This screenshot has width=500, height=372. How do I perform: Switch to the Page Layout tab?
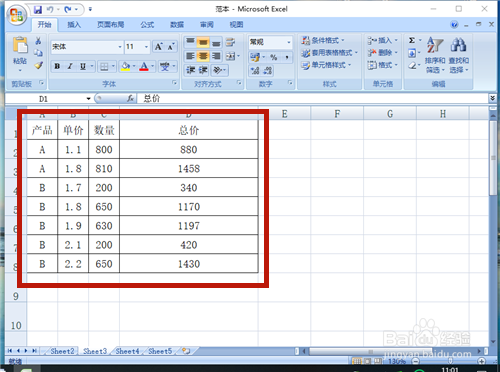tap(110, 25)
